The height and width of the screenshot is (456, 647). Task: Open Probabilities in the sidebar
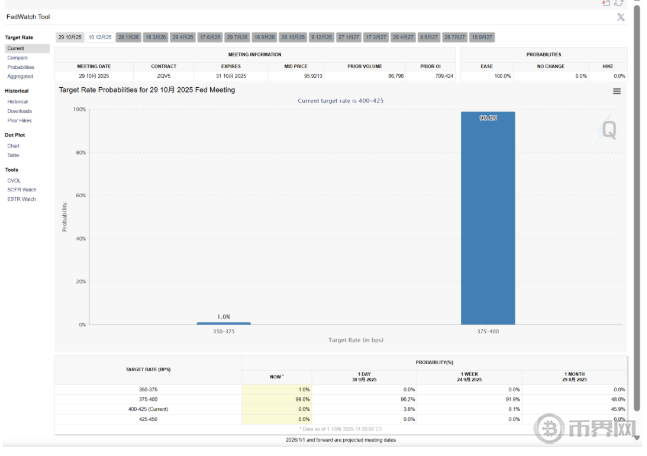(x=21, y=67)
